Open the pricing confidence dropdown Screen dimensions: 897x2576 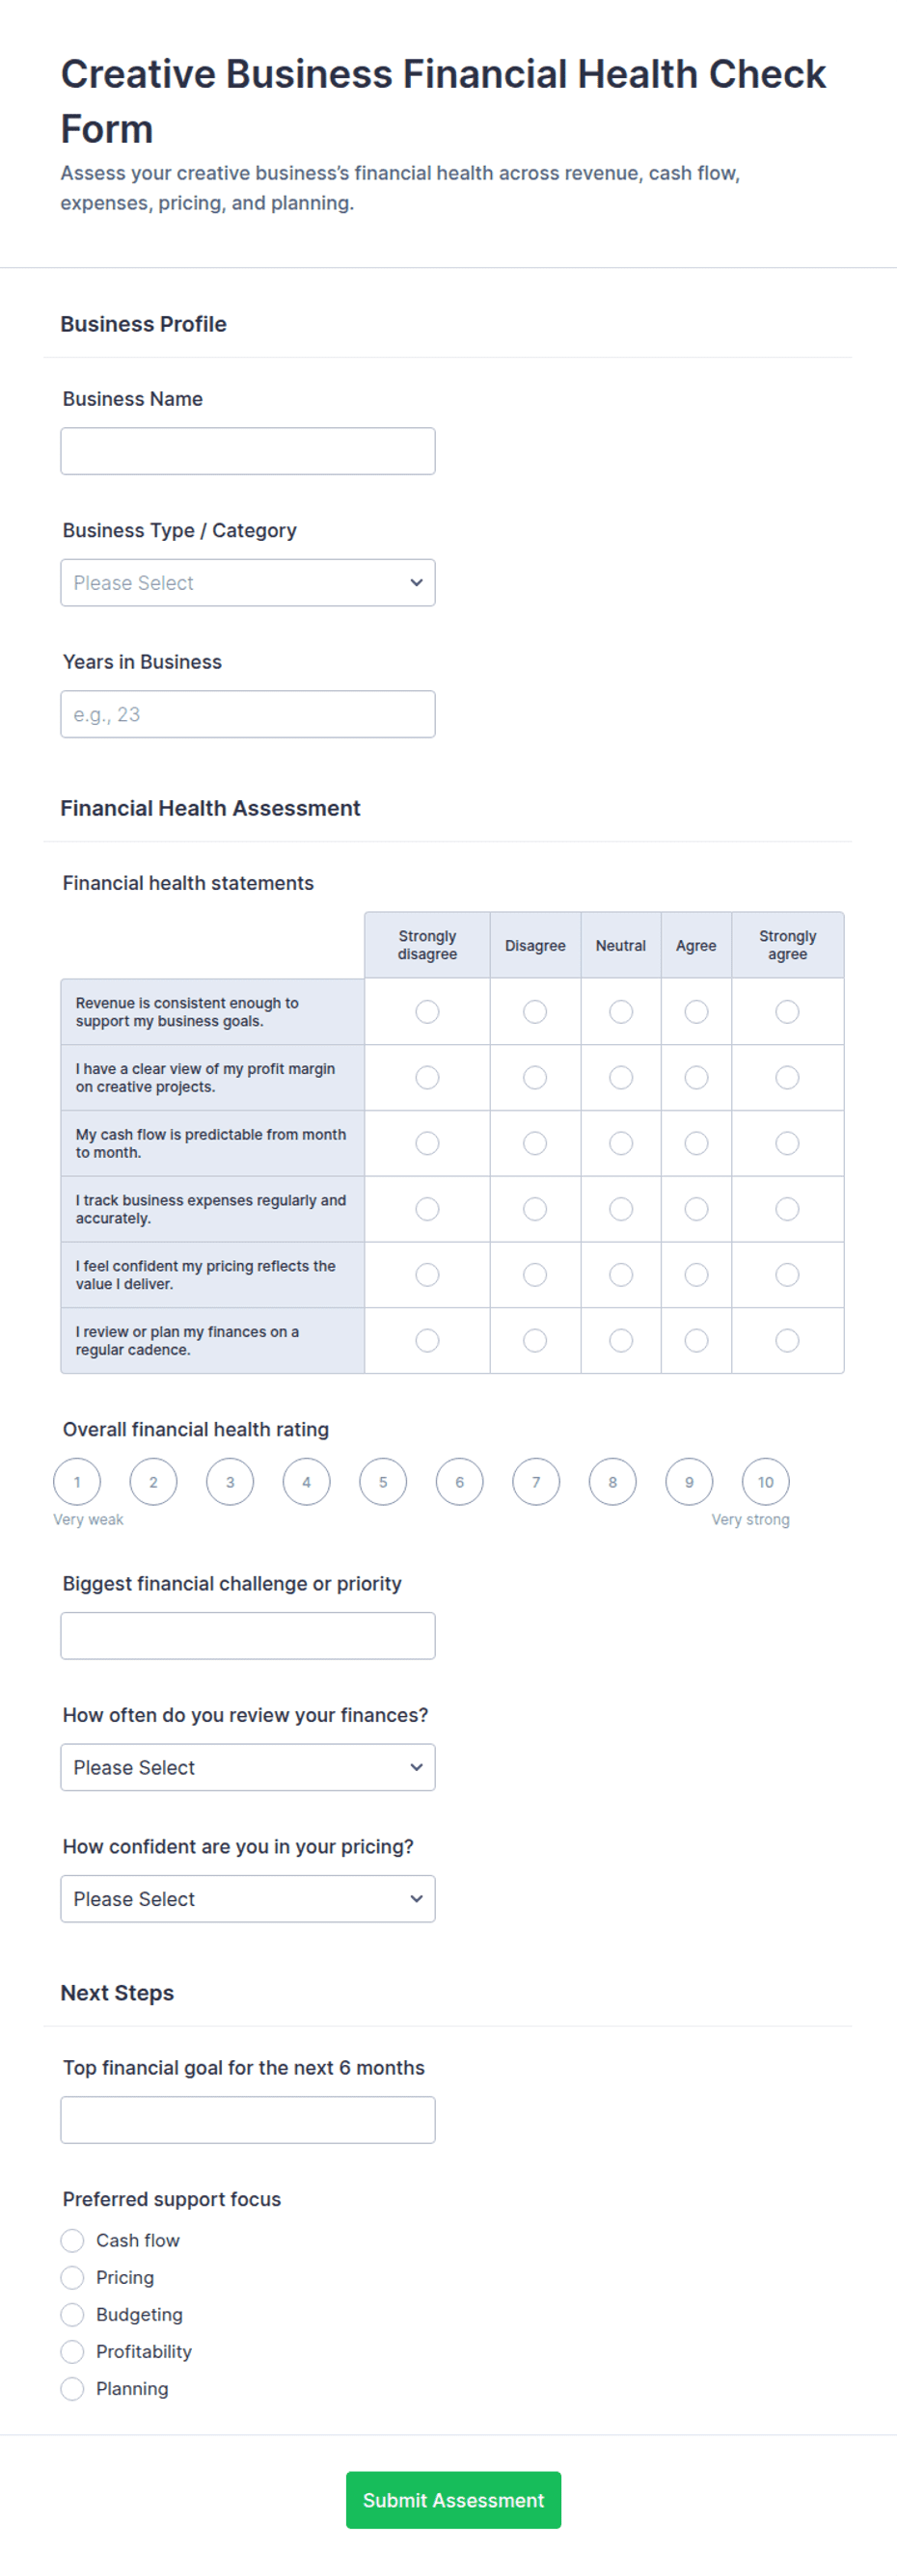(247, 1898)
